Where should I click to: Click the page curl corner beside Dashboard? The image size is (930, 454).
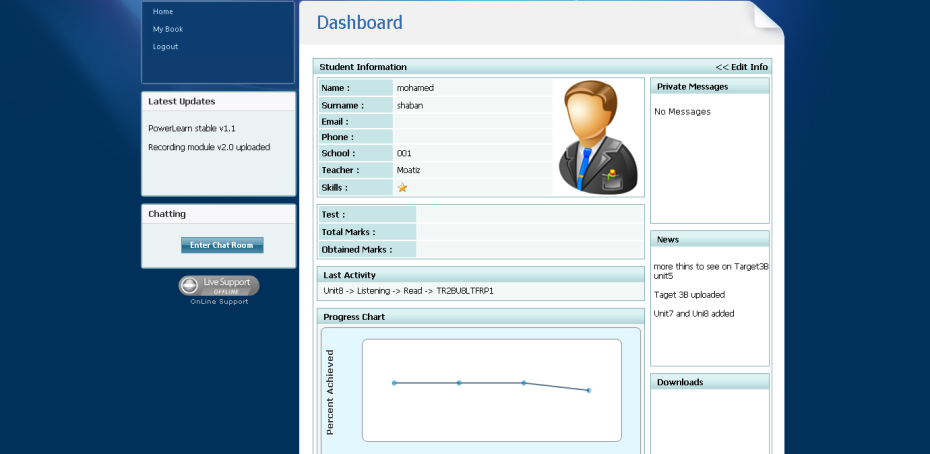coord(767,20)
